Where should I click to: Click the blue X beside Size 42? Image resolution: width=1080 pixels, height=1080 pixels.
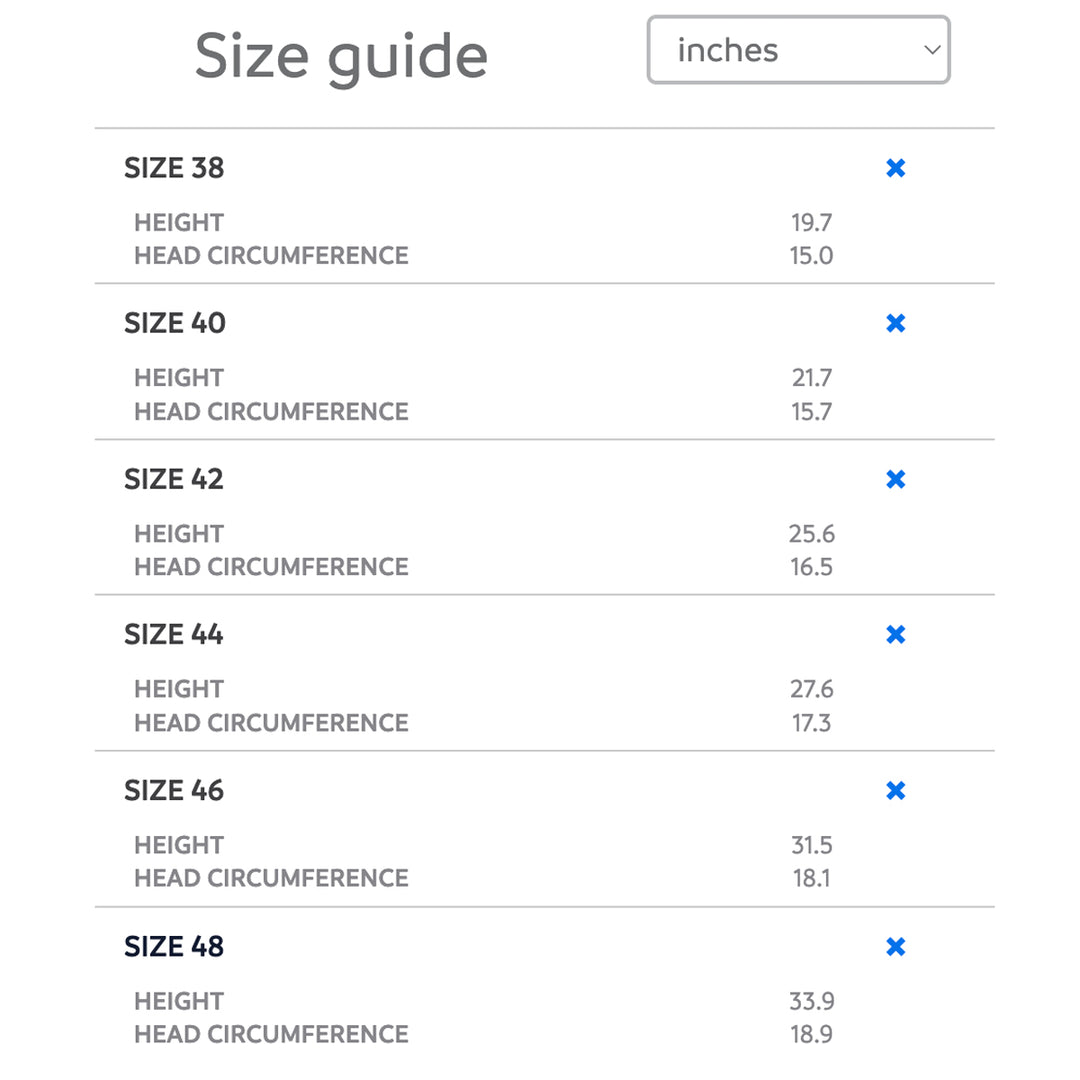click(x=896, y=479)
